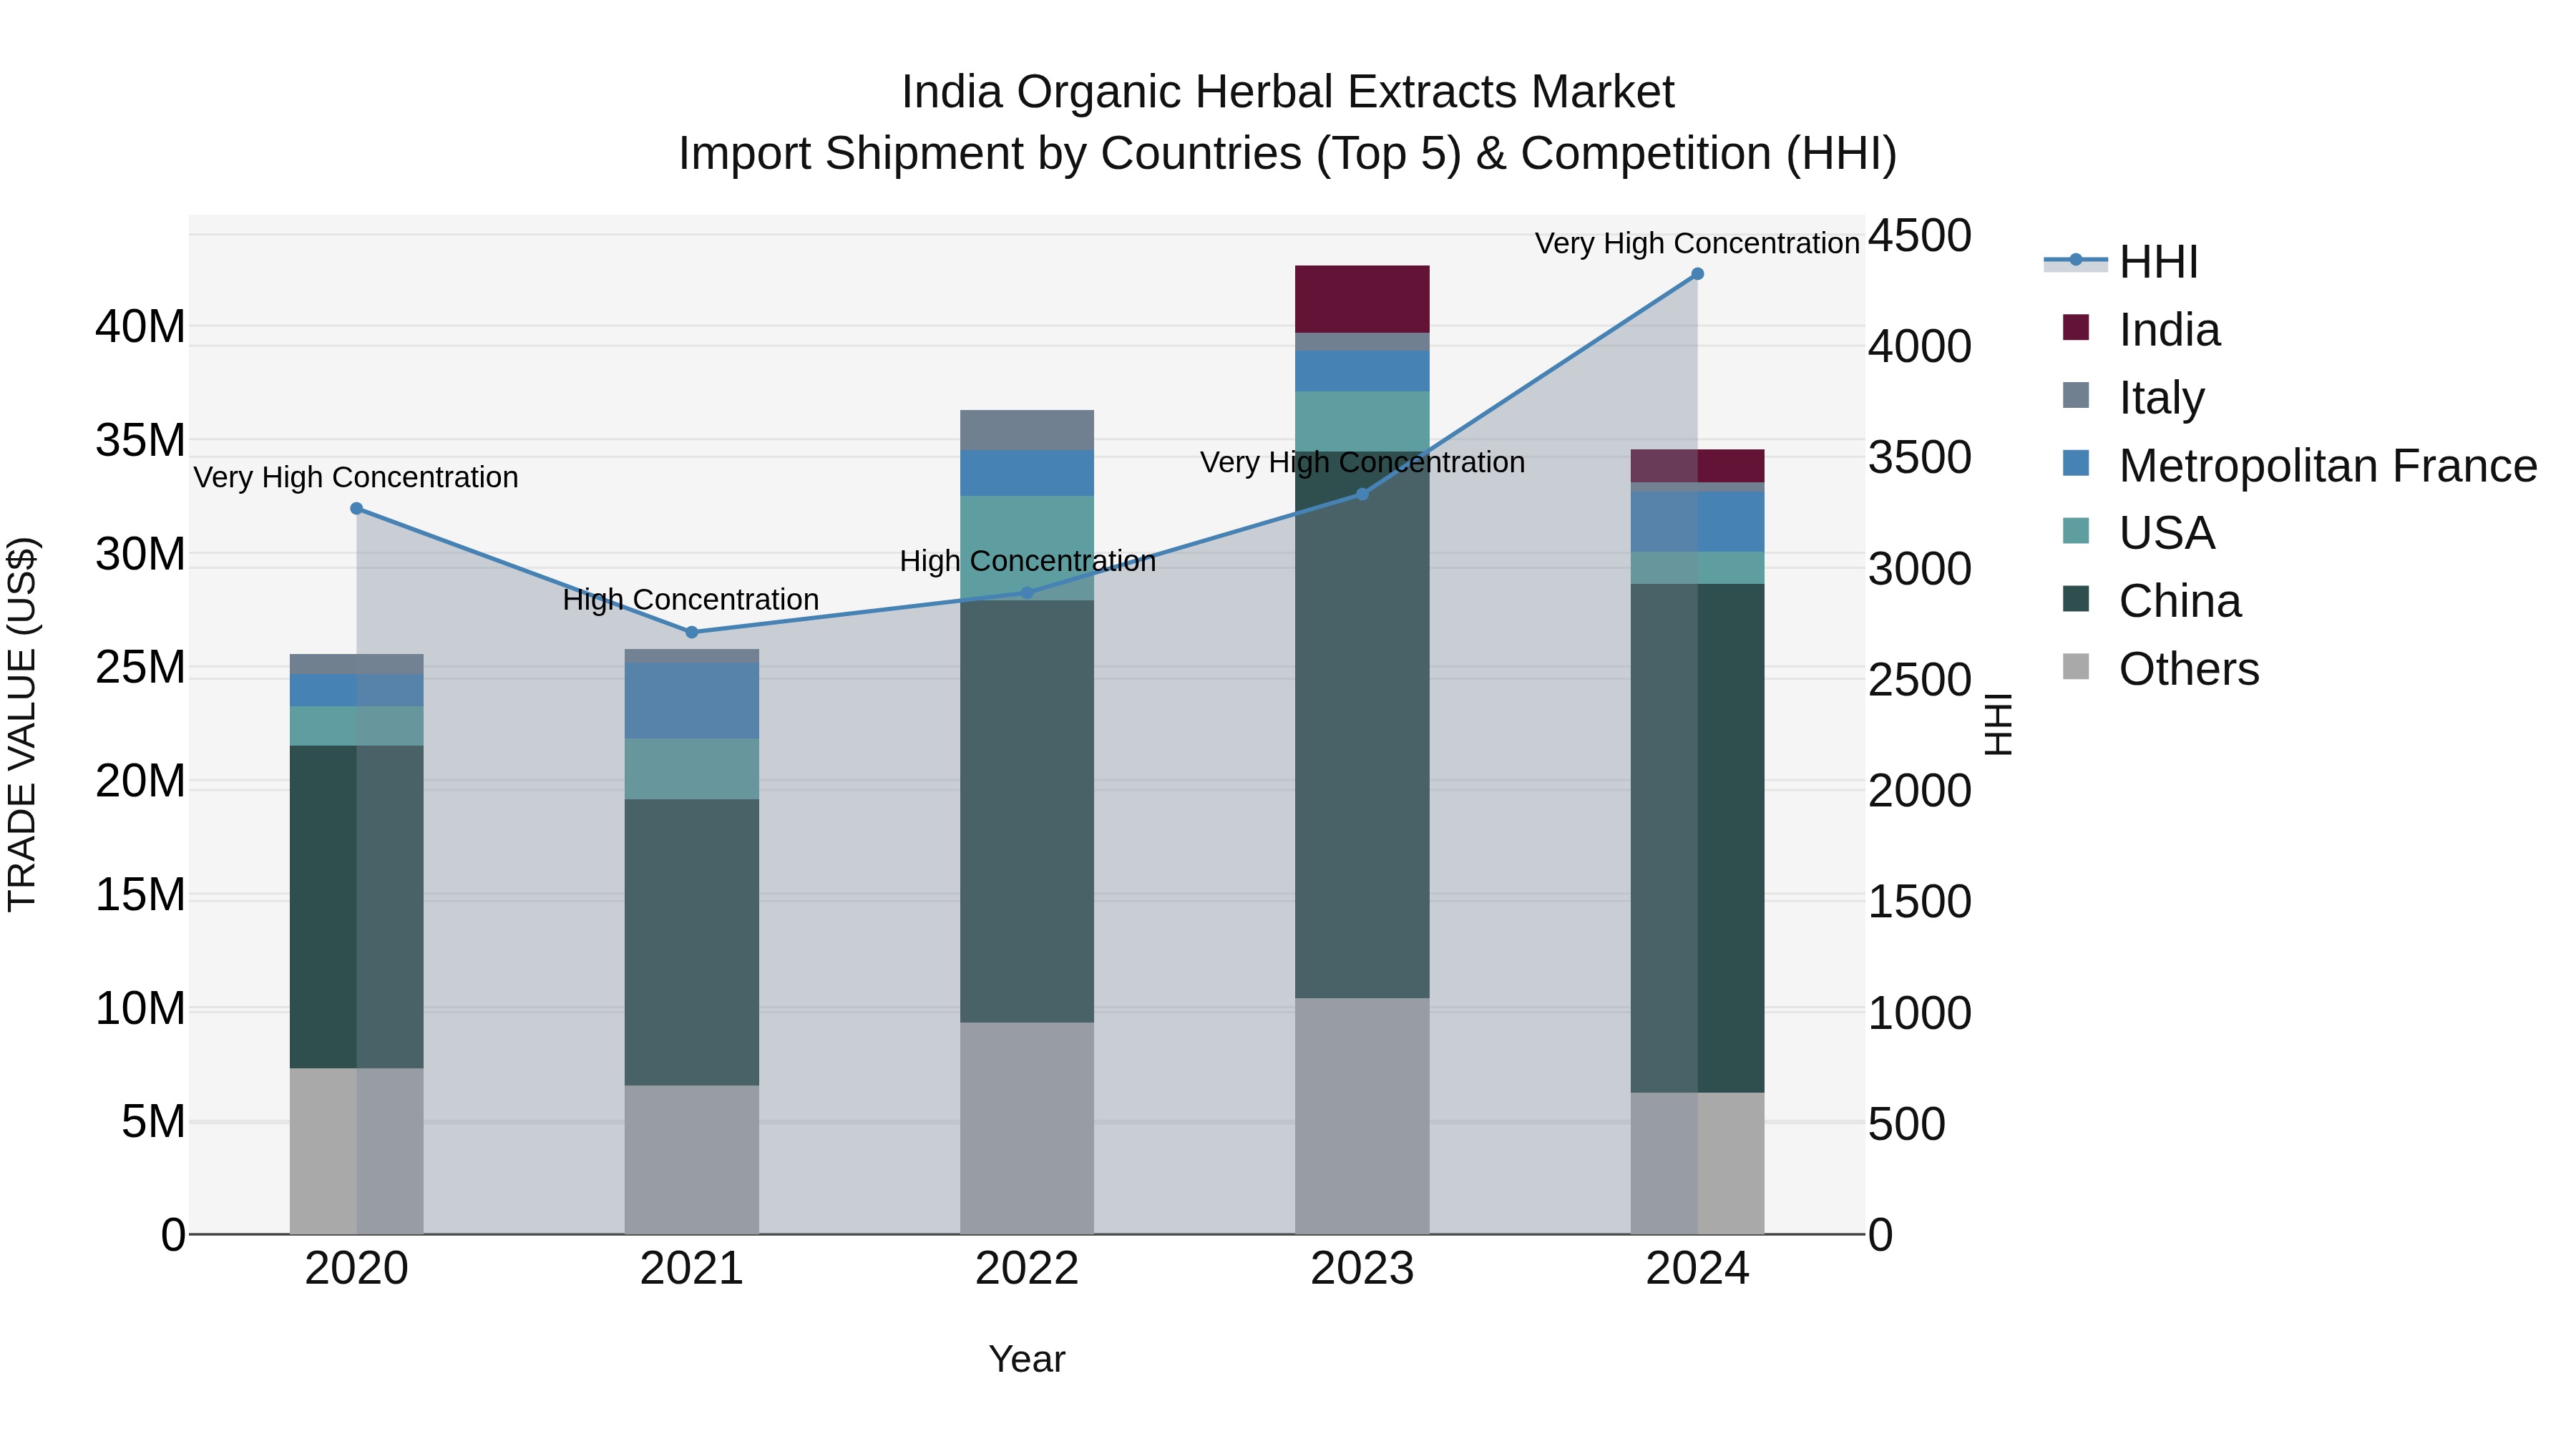Click the Metropolitan France segment of 2021 bar

pos(692,701)
